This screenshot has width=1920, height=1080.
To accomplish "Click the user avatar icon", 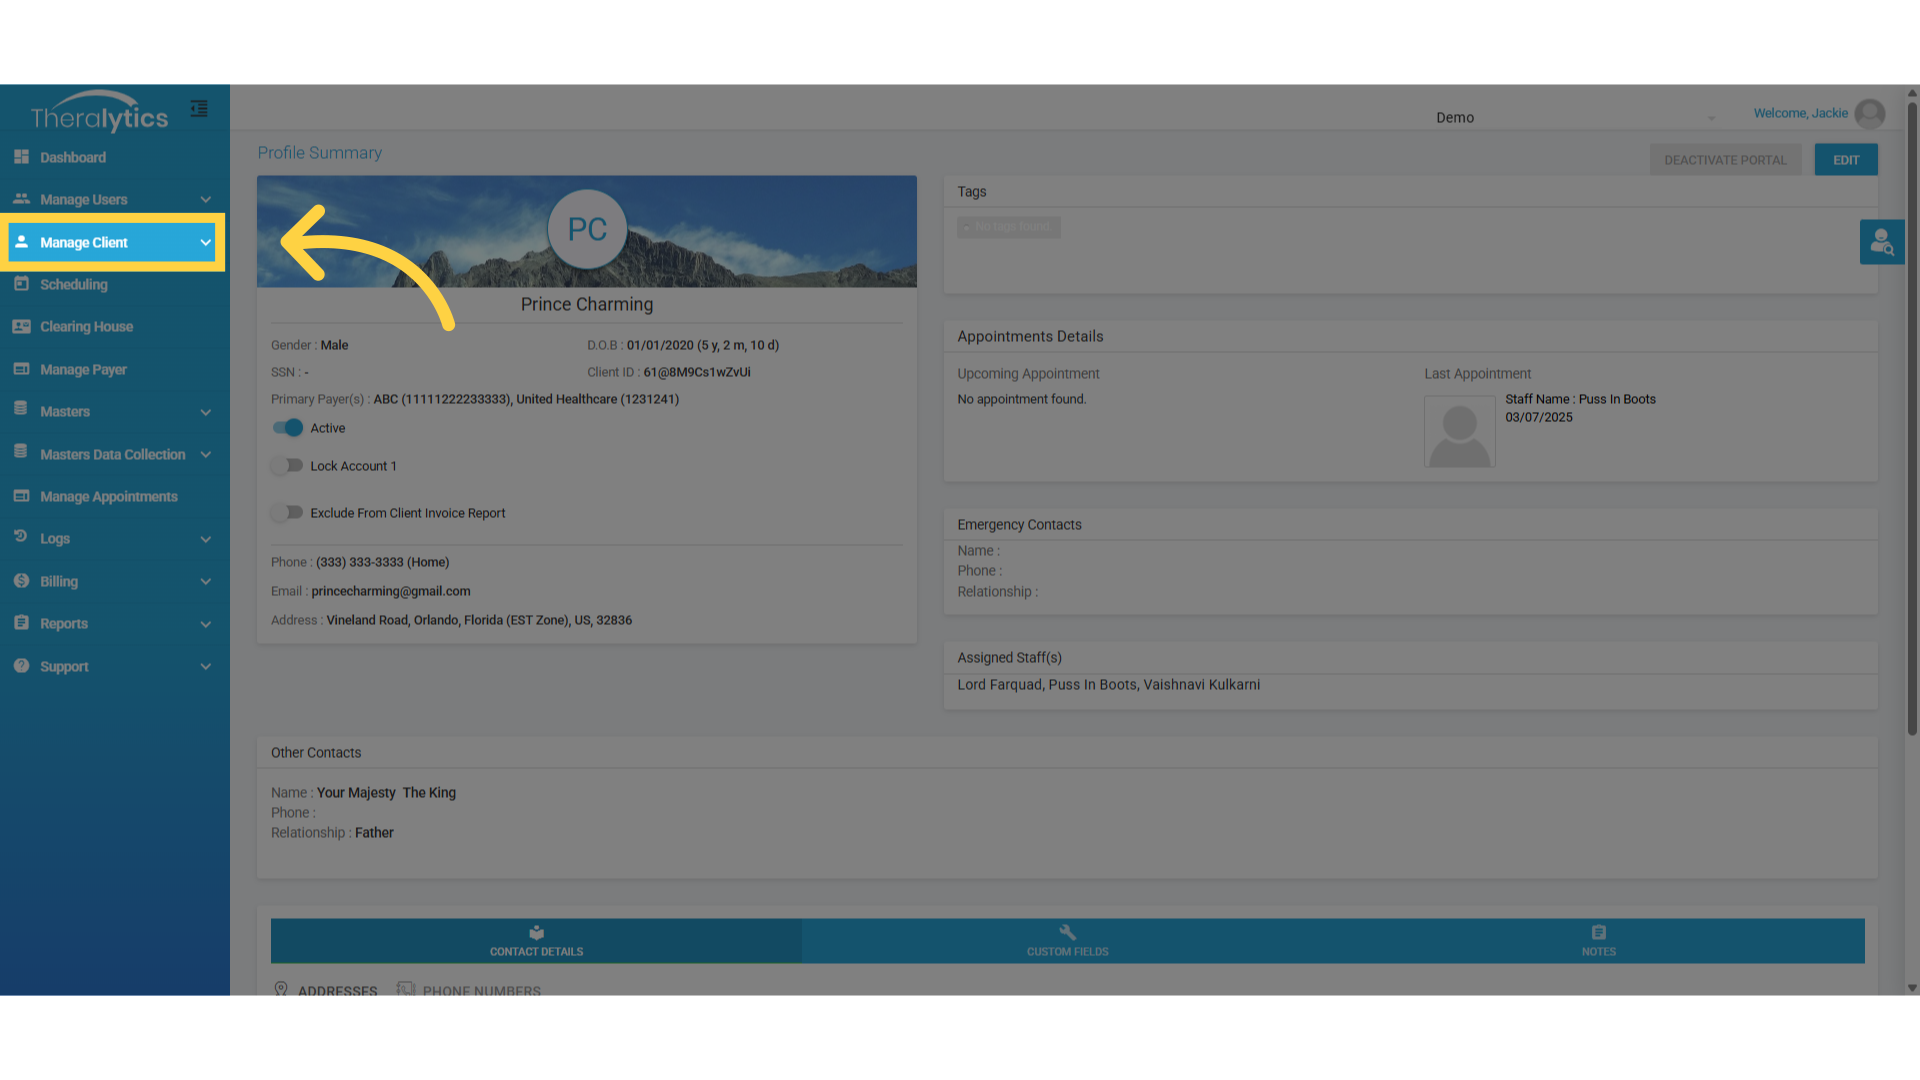I will 1869,114.
